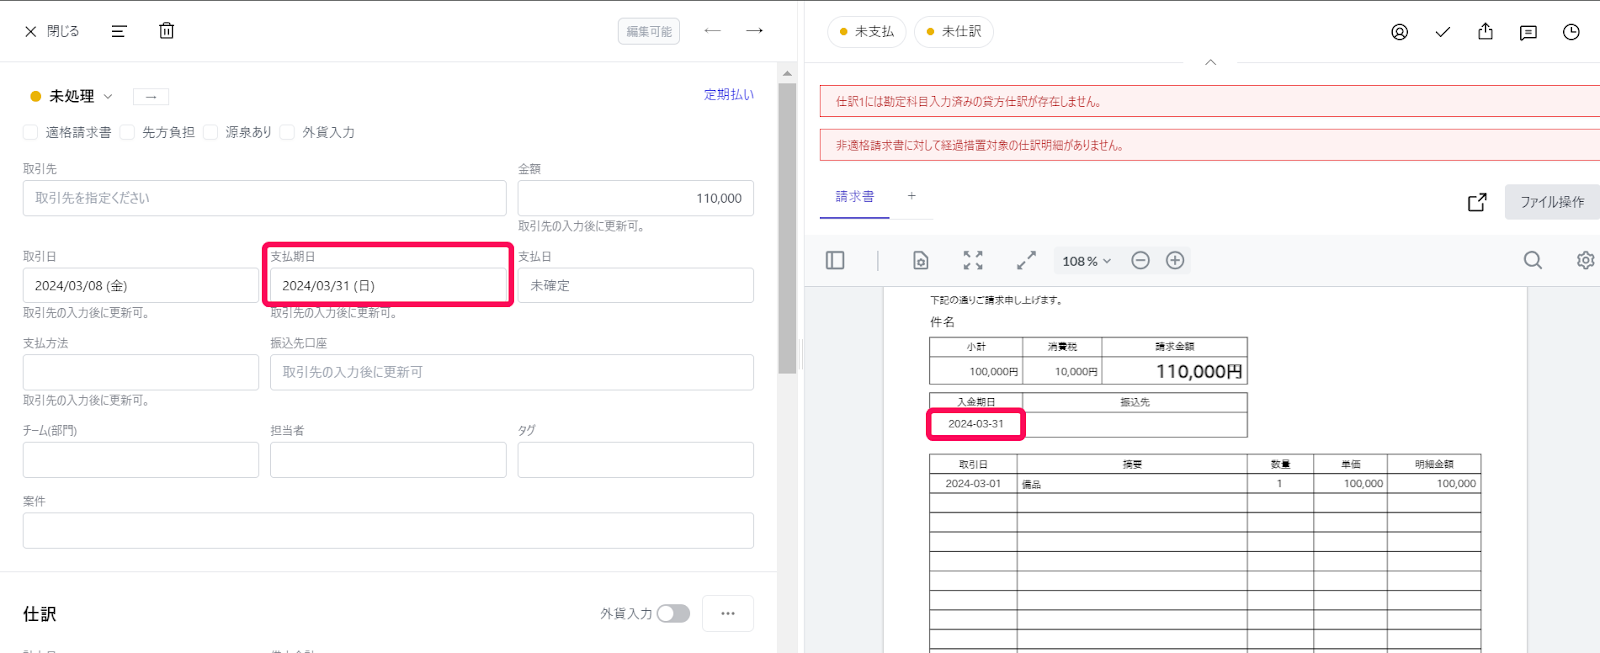This screenshot has height=653, width=1600.
Task: Close the invoice editor with 閉じる
Action: (51, 31)
